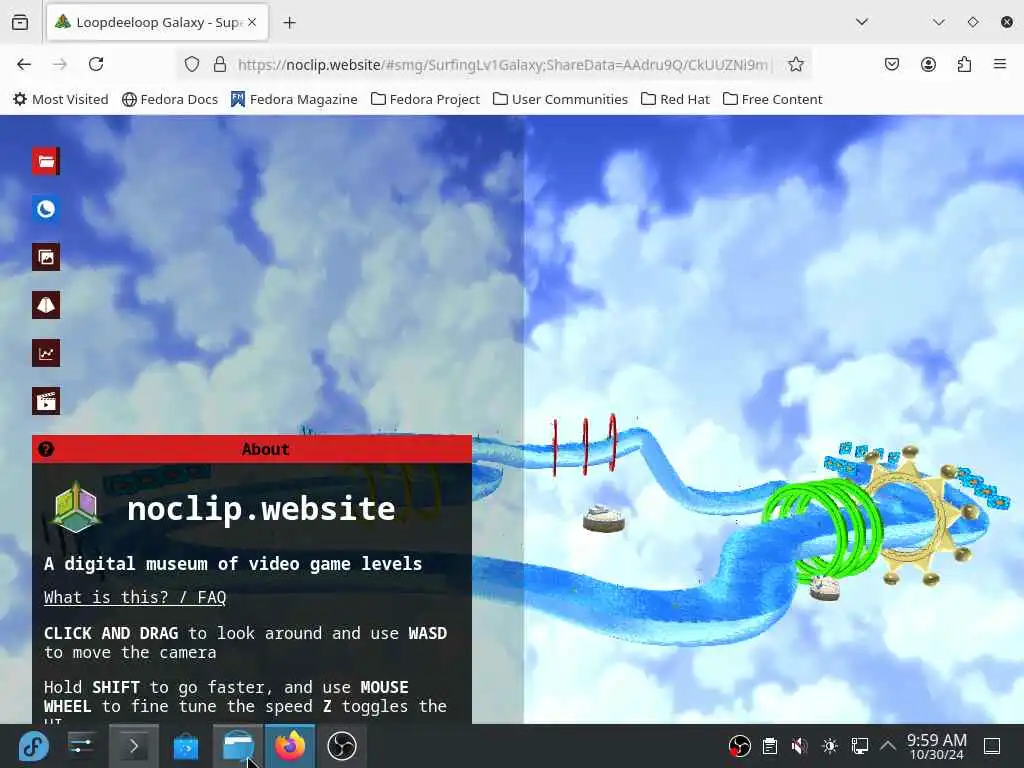Open the Most Visited bookmarks item
Viewport: 1024px width, 768px height.
tap(61, 99)
